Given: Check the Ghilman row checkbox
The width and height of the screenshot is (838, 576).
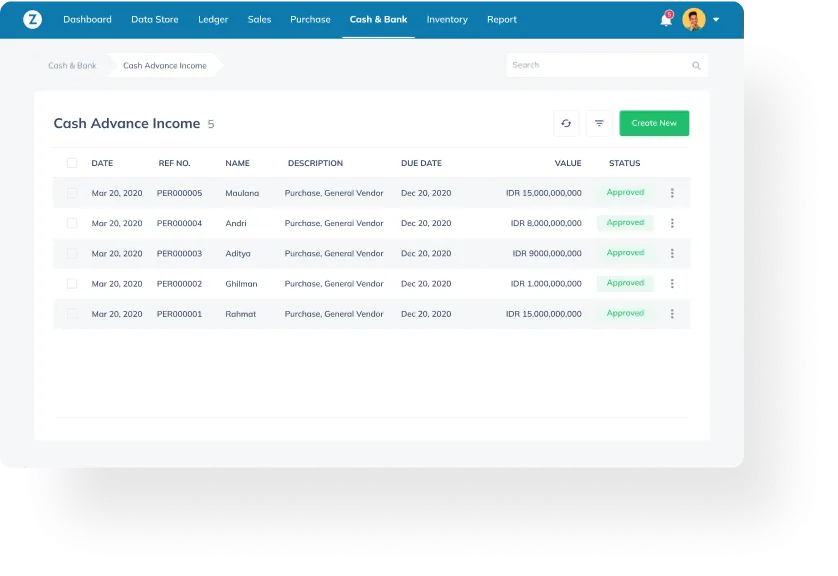Looking at the screenshot, I should 72,284.
